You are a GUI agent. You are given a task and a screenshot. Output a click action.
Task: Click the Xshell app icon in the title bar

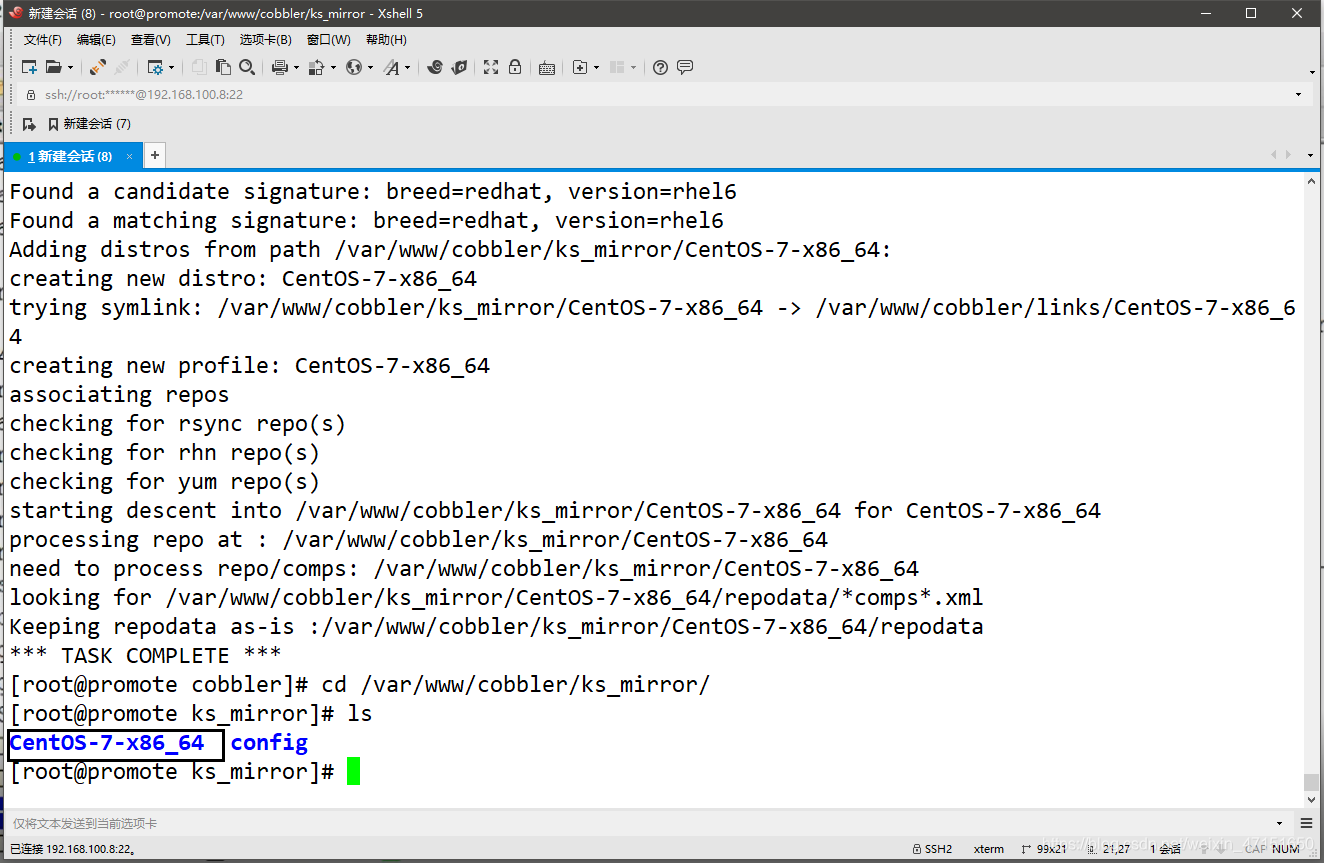(14, 13)
